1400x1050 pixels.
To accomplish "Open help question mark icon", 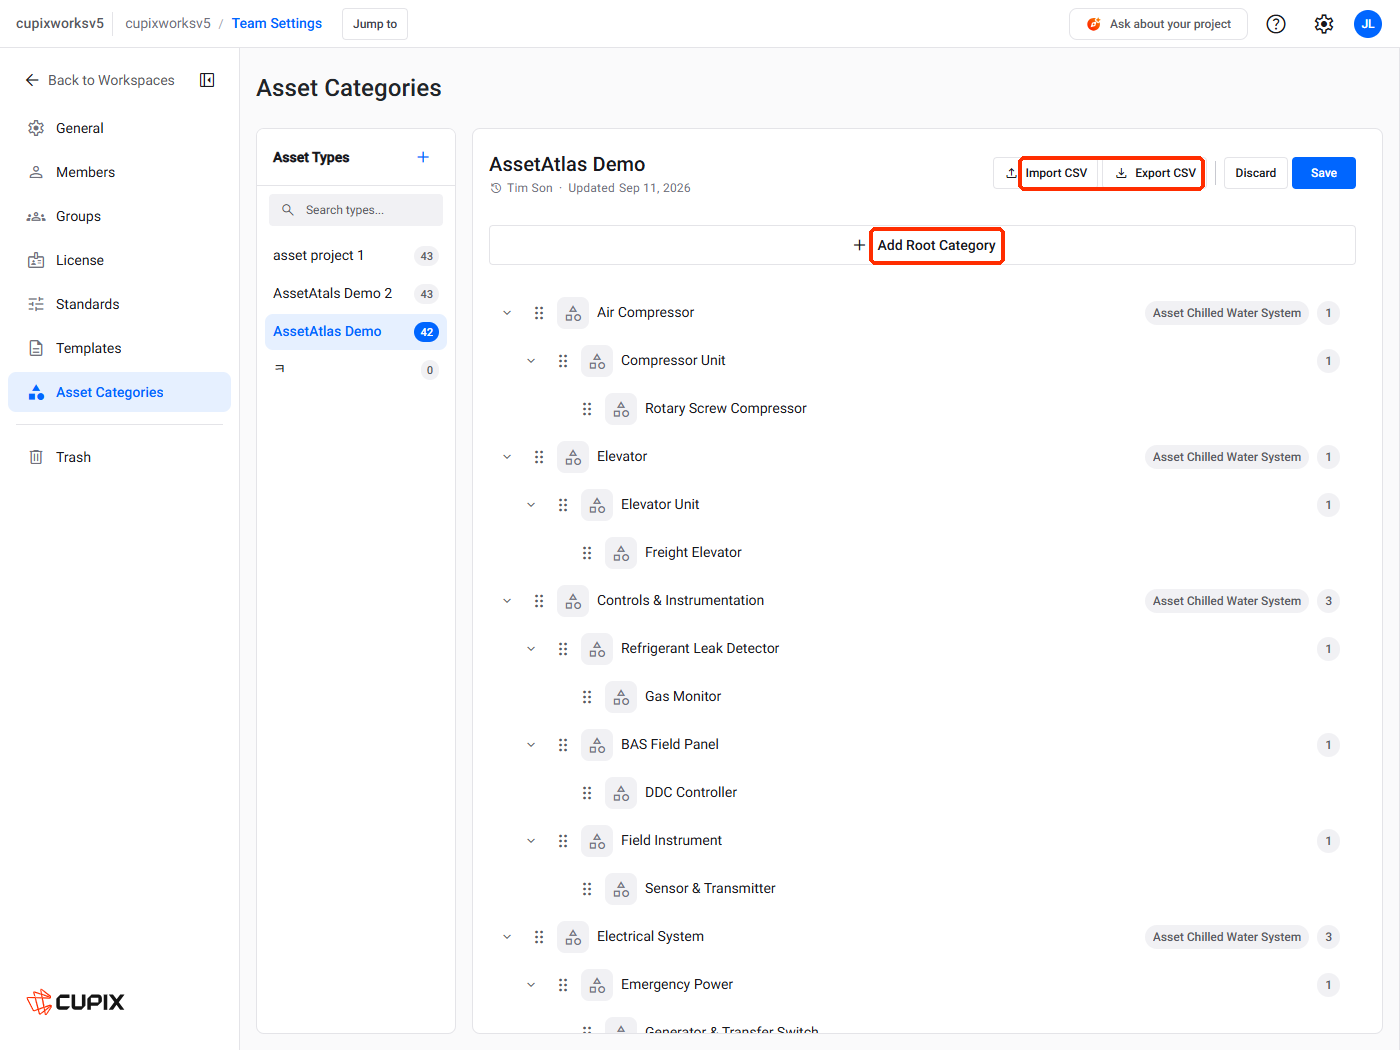I will [1276, 24].
